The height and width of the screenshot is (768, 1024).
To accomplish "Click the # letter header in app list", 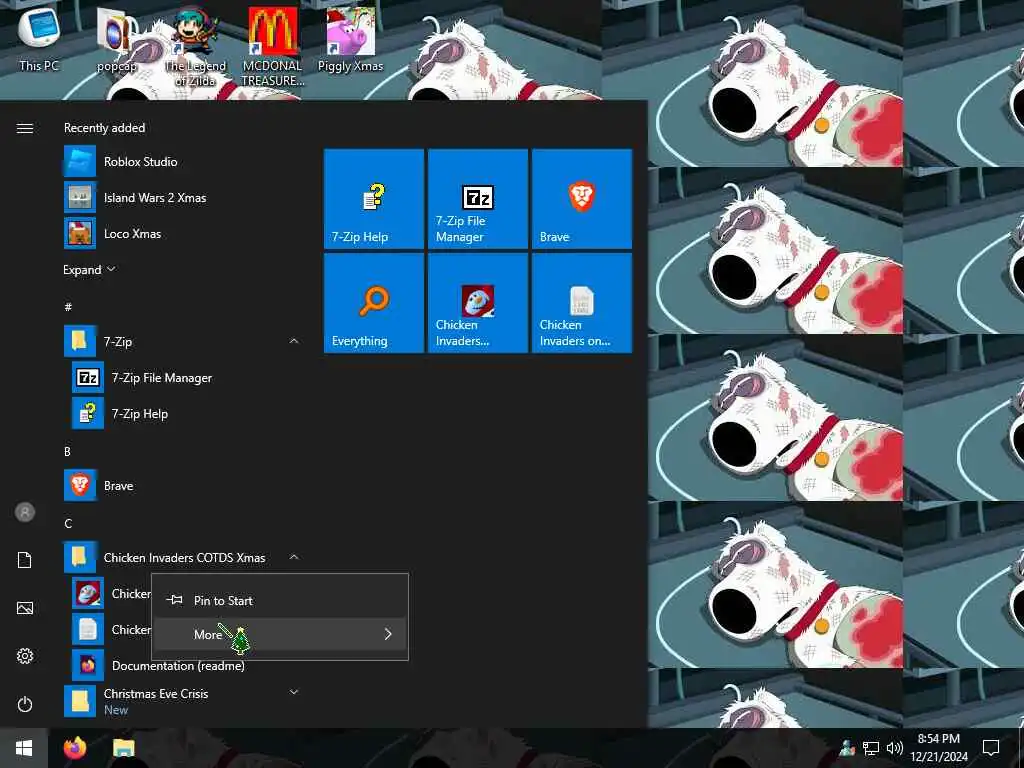I will pyautogui.click(x=68, y=306).
